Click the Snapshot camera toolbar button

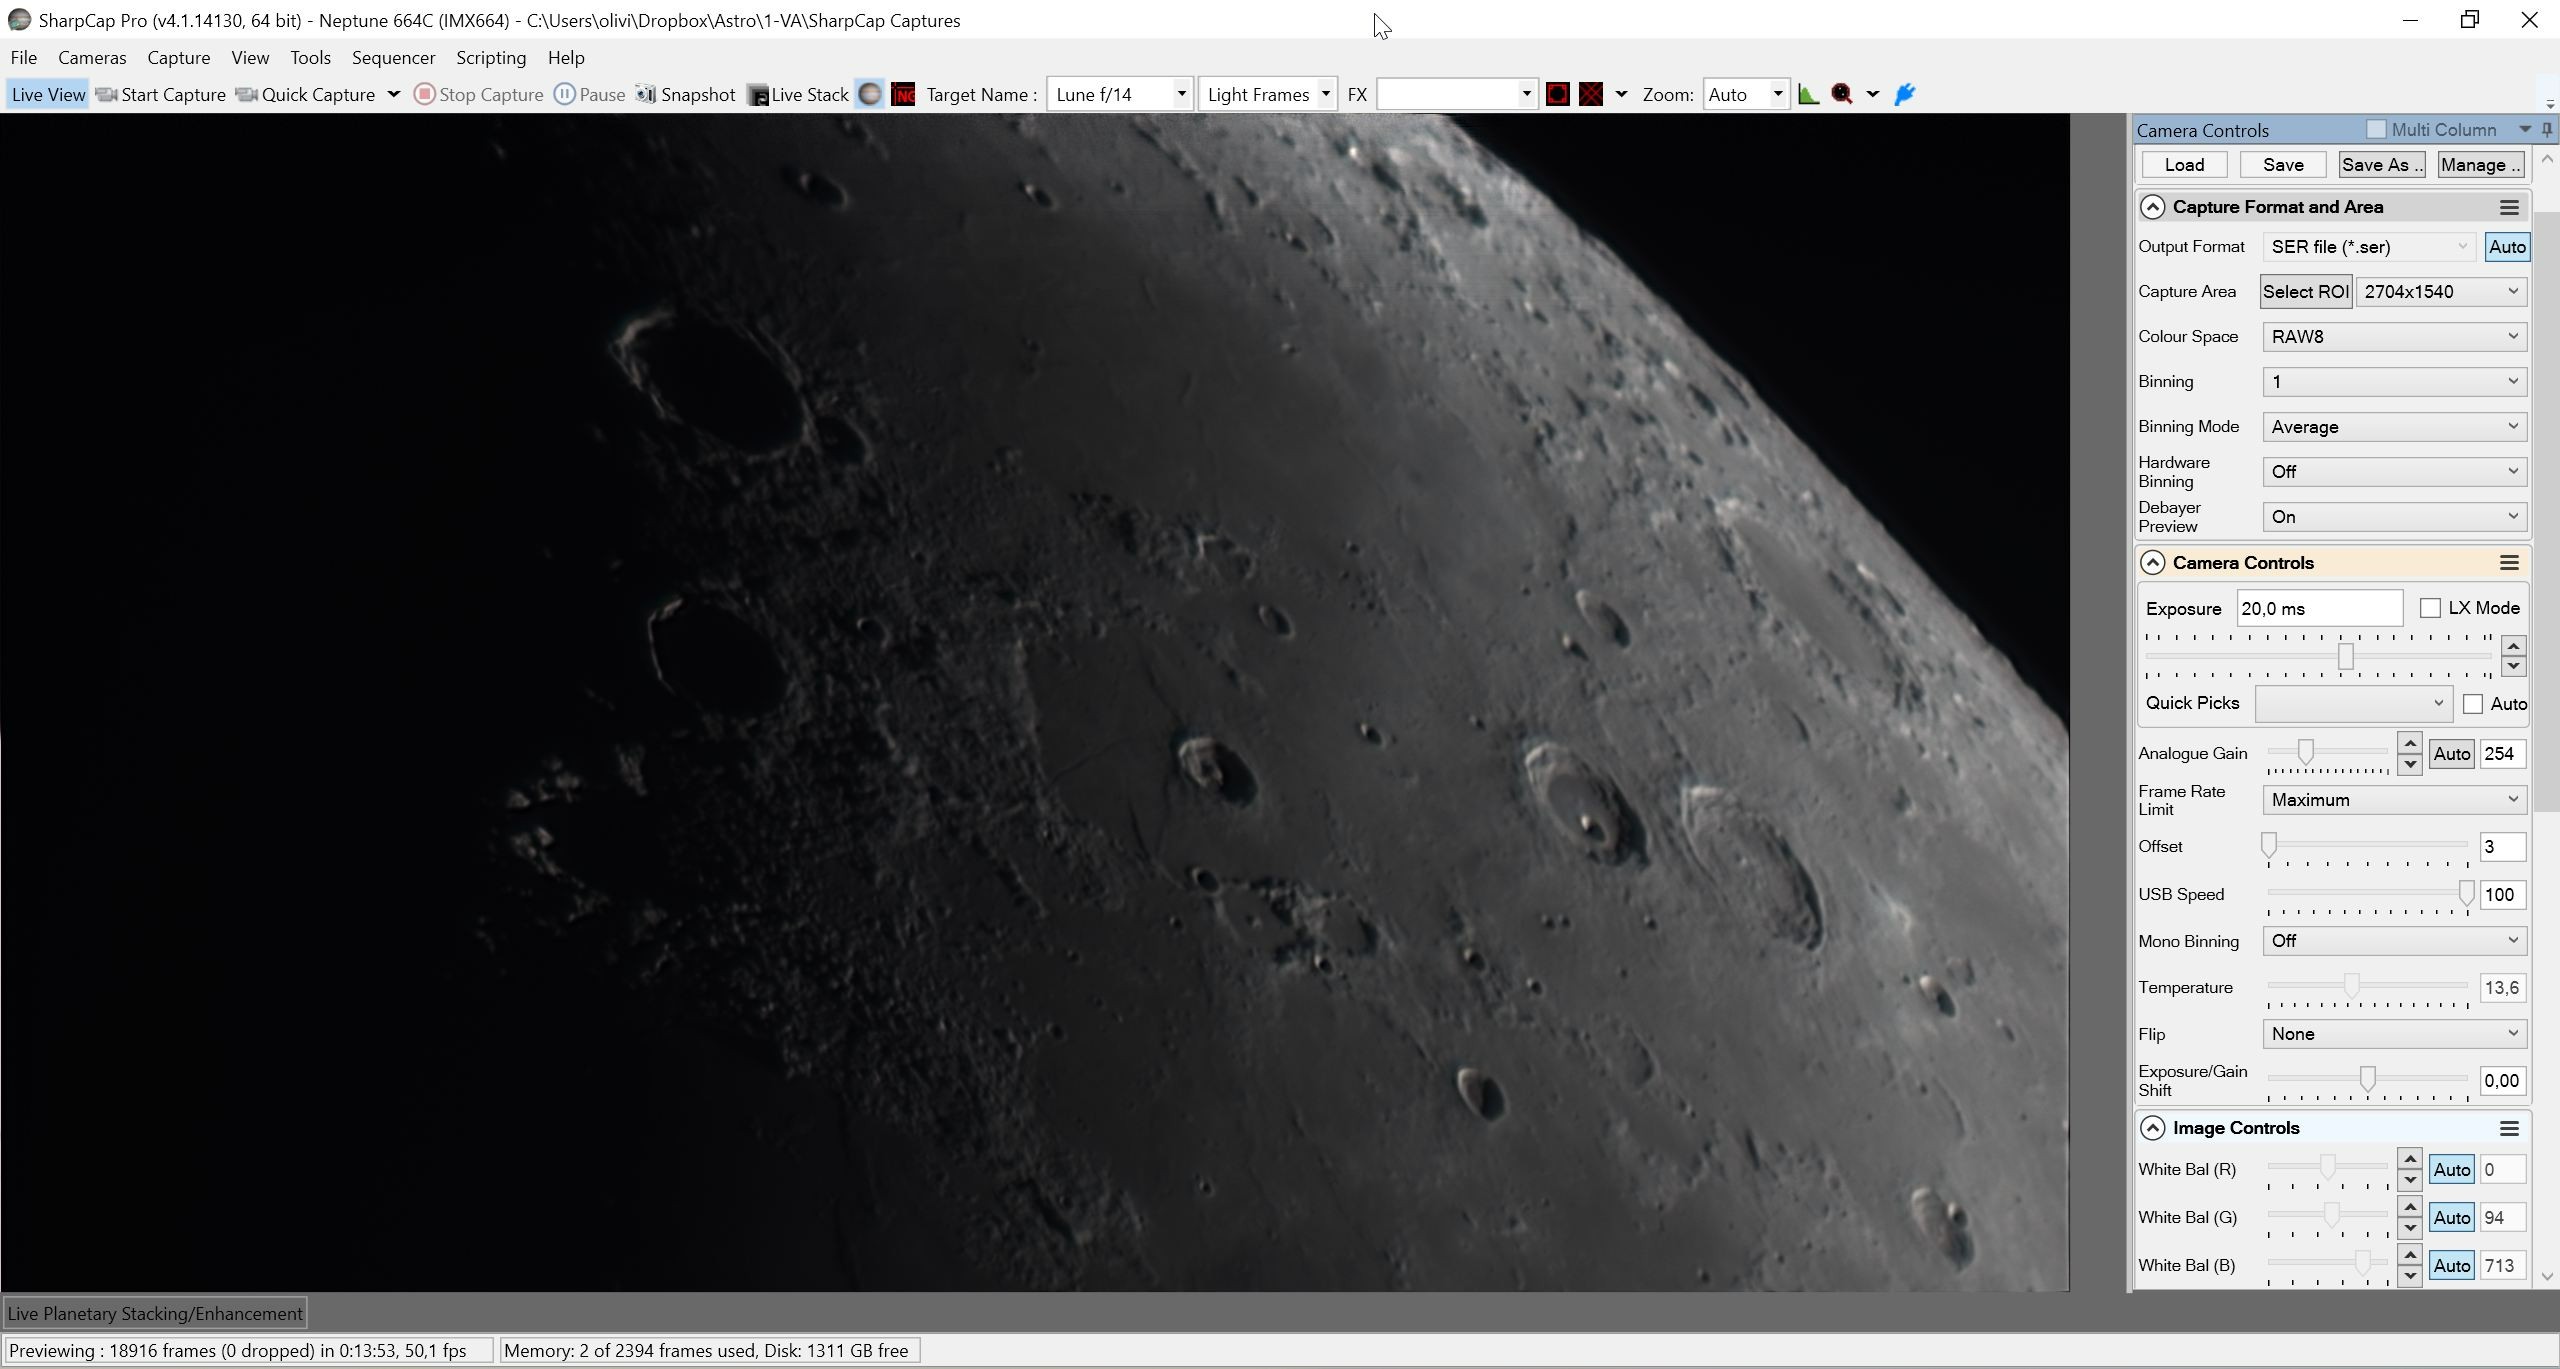[686, 94]
